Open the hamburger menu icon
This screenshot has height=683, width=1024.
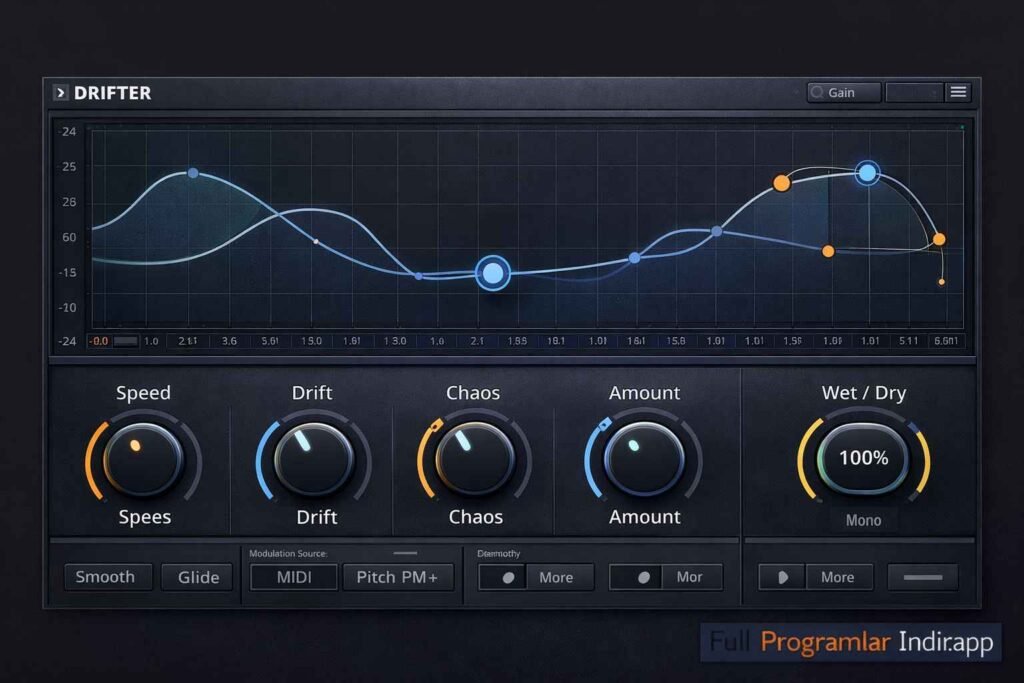click(x=958, y=92)
